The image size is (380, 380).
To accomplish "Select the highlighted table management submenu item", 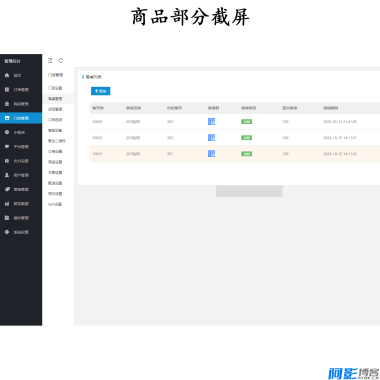I will [58, 99].
